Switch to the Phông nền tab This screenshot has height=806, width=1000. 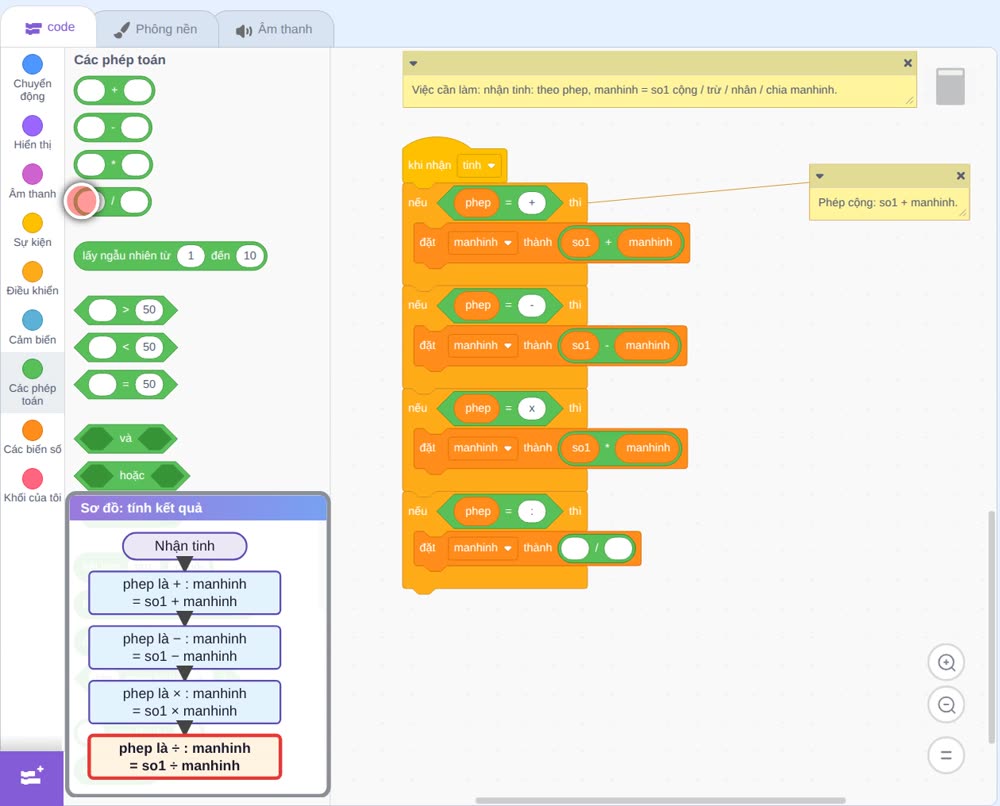tap(156, 29)
